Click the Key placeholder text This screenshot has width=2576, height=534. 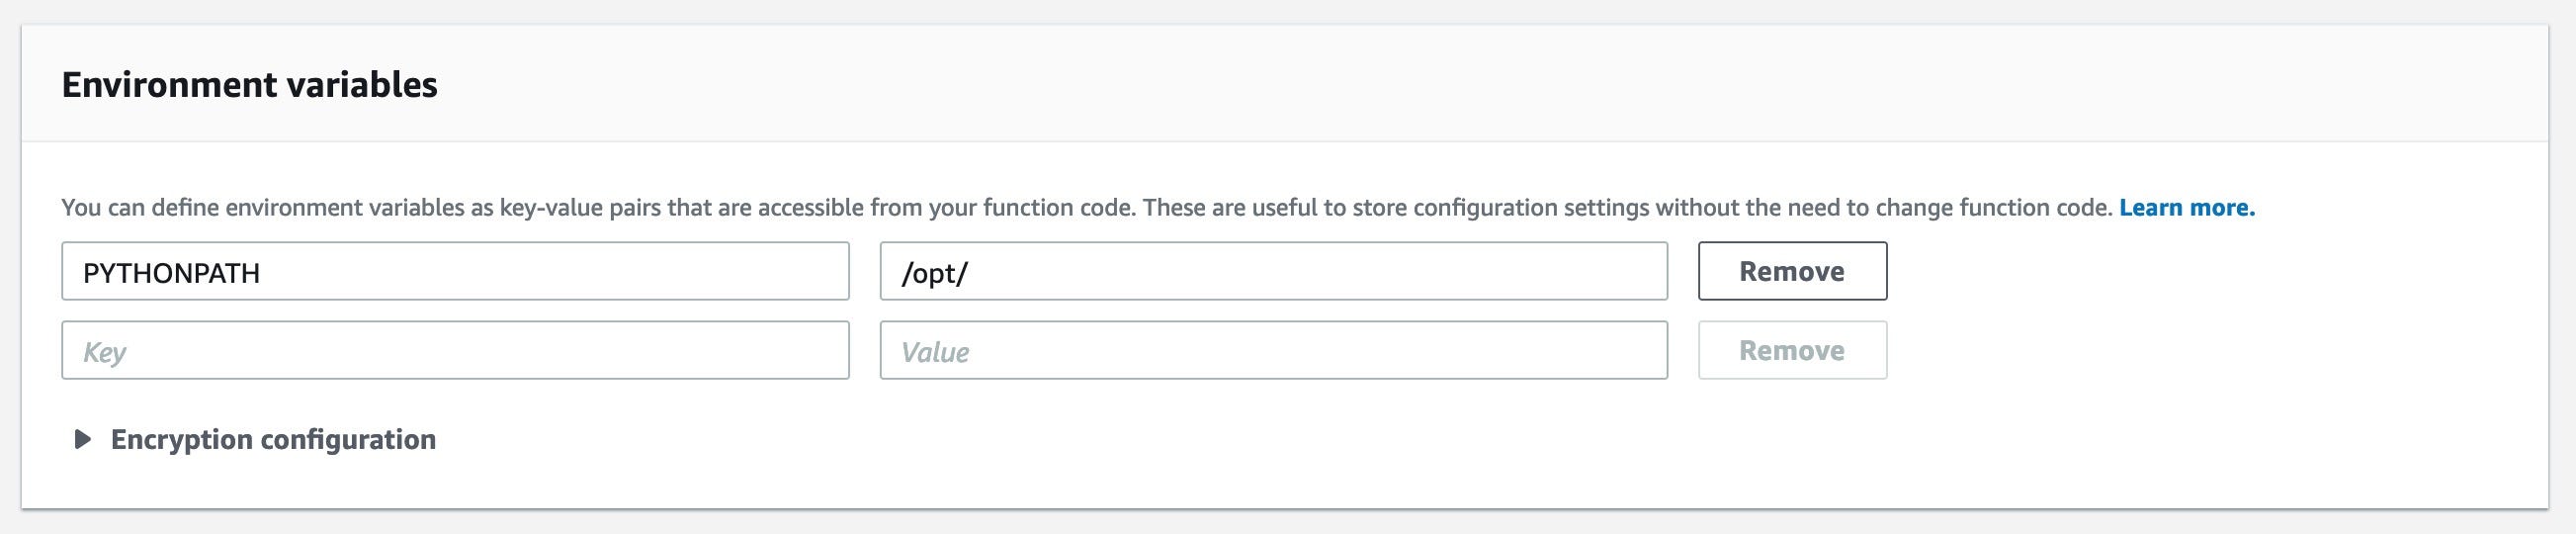click(x=104, y=352)
